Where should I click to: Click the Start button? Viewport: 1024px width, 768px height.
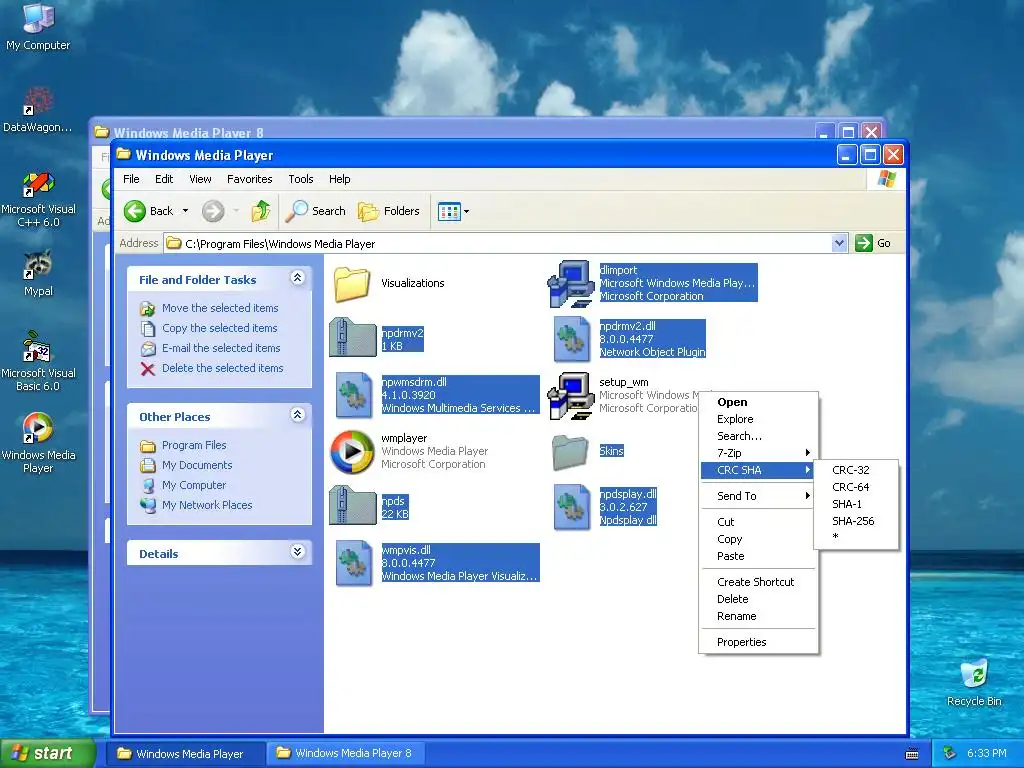[x=48, y=754]
